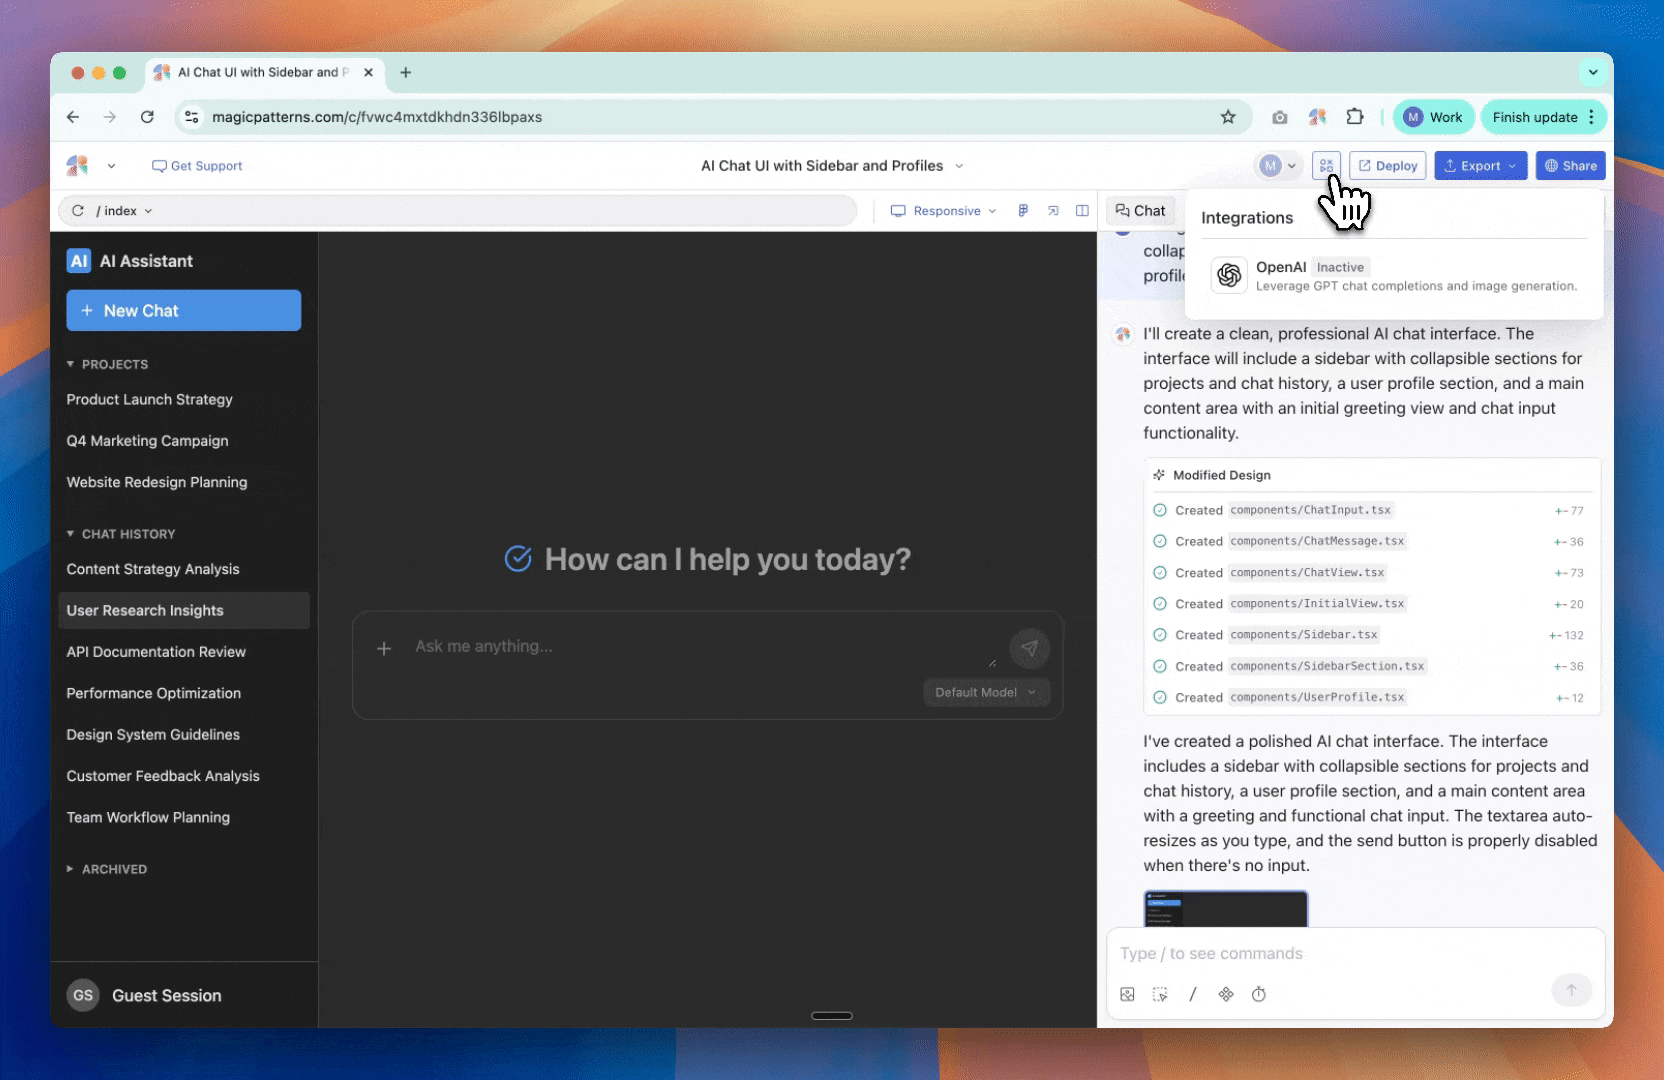
Task: Click the slash commands icon
Action: click(1193, 994)
